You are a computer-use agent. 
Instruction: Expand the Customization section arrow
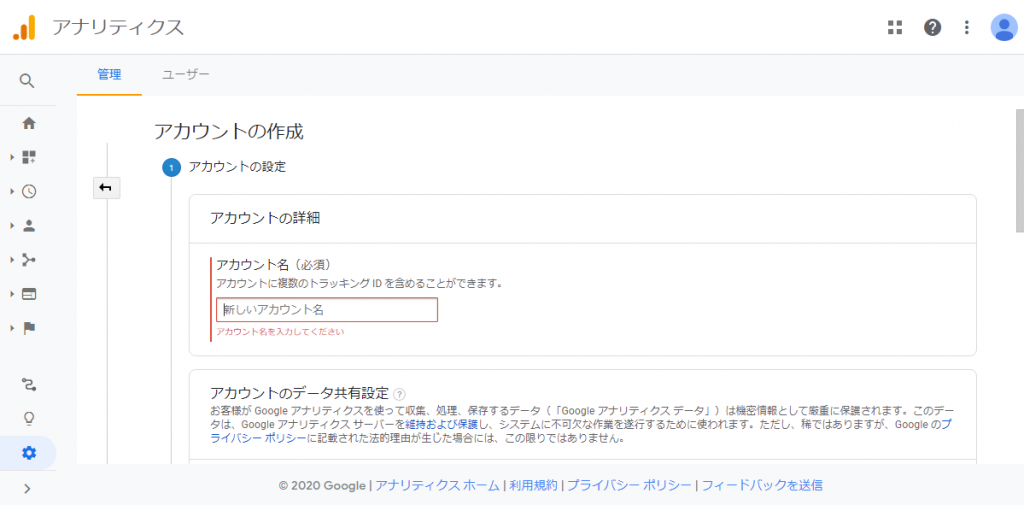(x=12, y=157)
